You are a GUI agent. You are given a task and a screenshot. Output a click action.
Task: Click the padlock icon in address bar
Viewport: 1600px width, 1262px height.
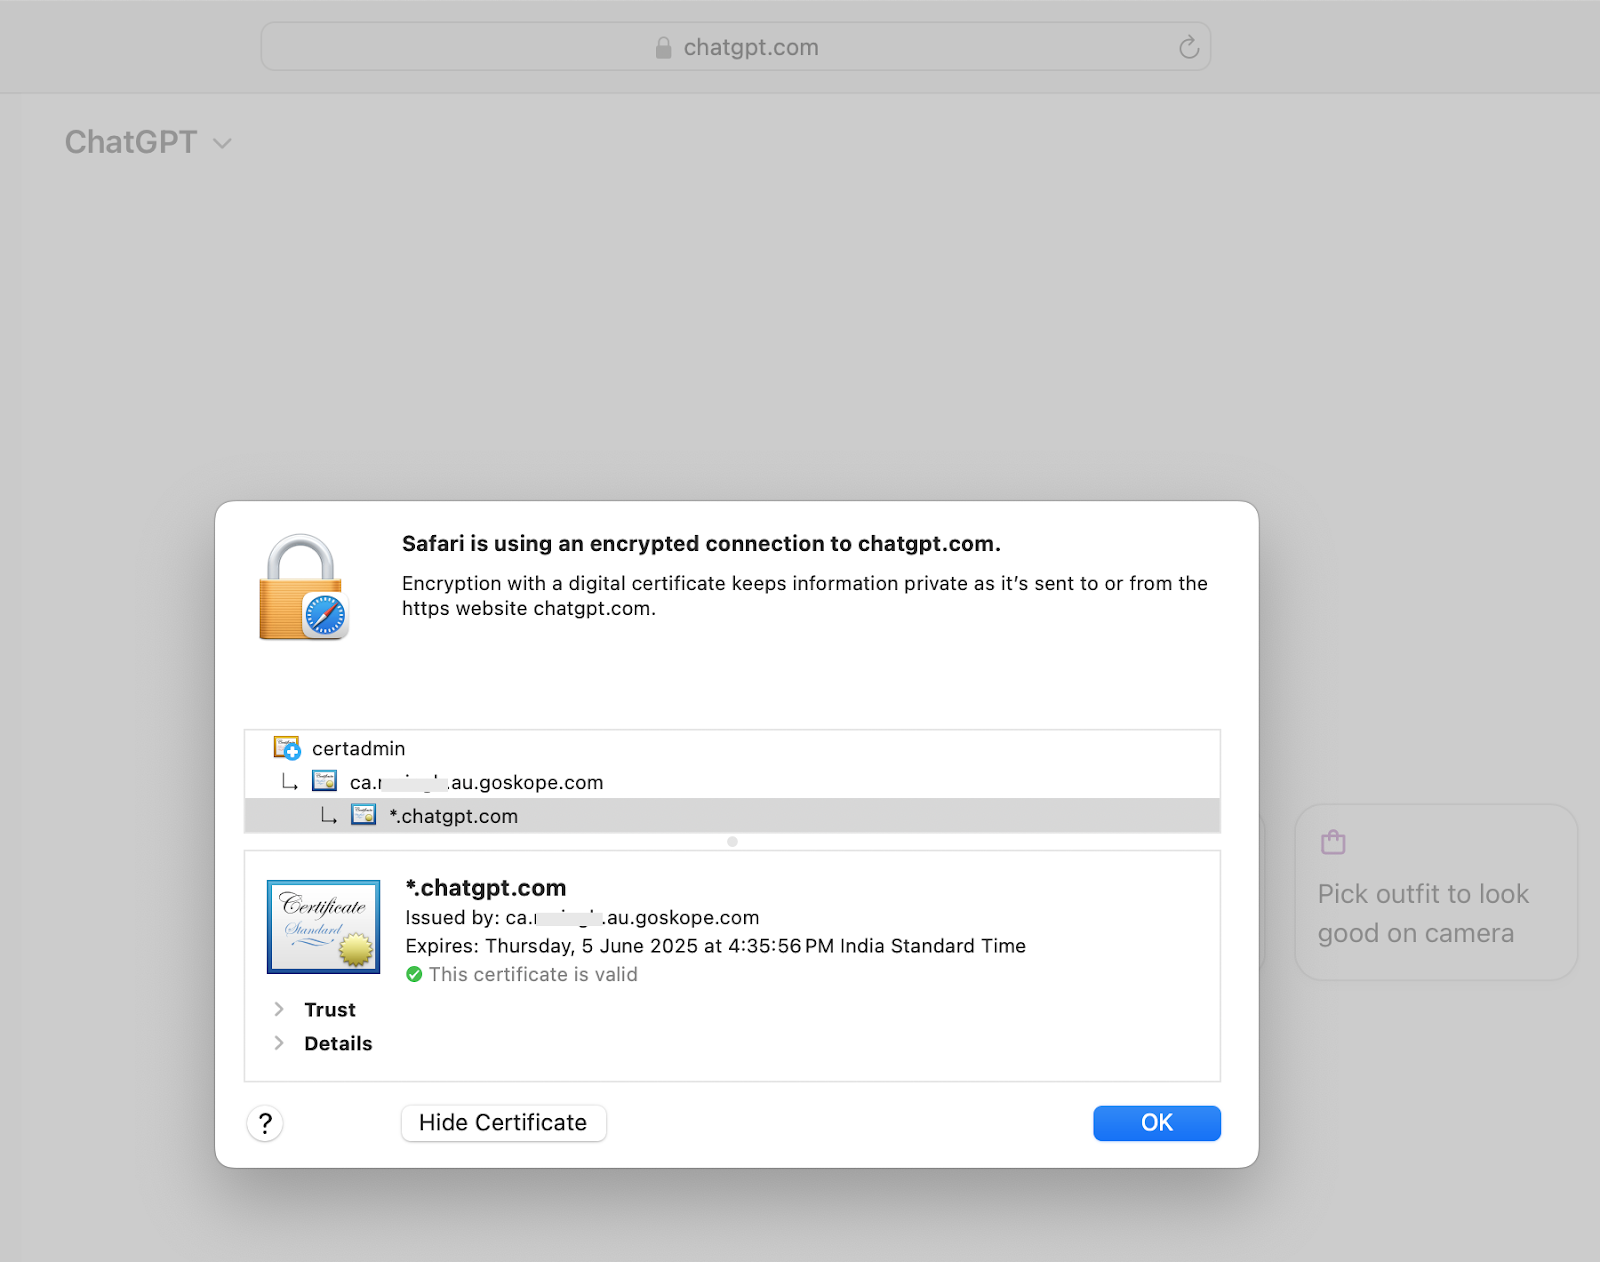point(663,47)
